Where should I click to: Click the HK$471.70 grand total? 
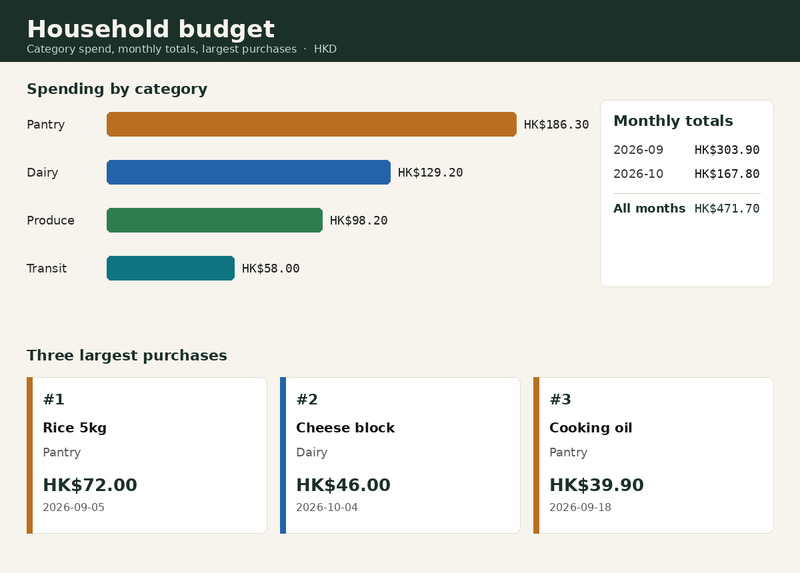pyautogui.click(x=727, y=208)
